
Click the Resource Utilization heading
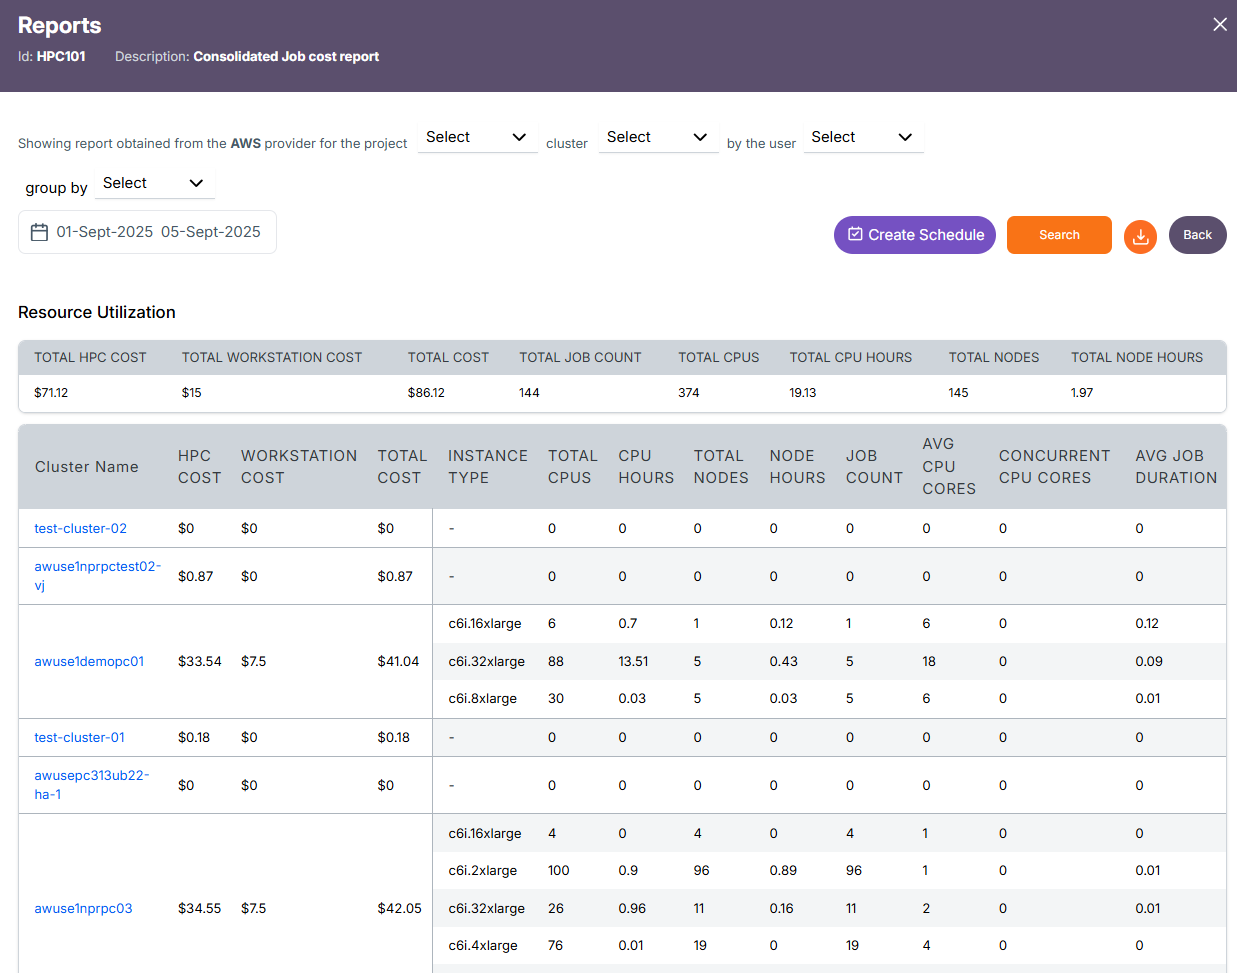coord(97,312)
